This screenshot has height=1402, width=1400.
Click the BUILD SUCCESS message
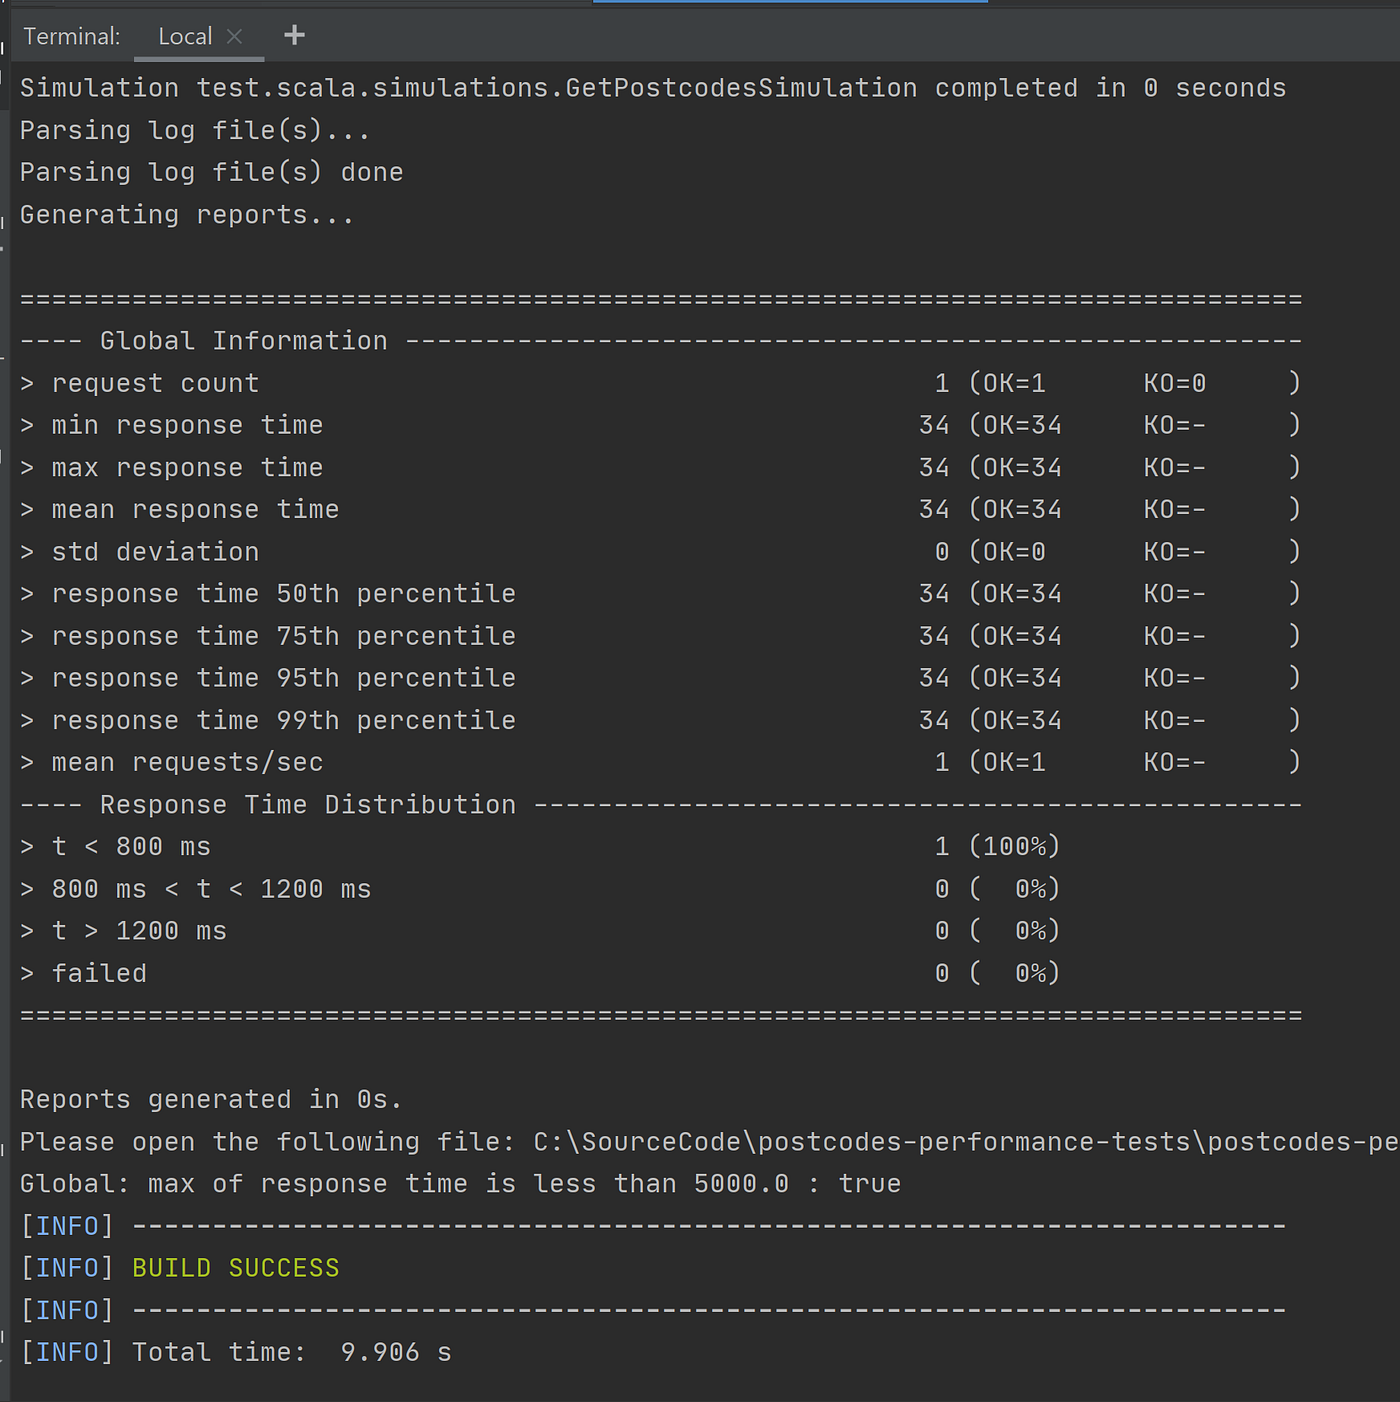pos(236,1267)
